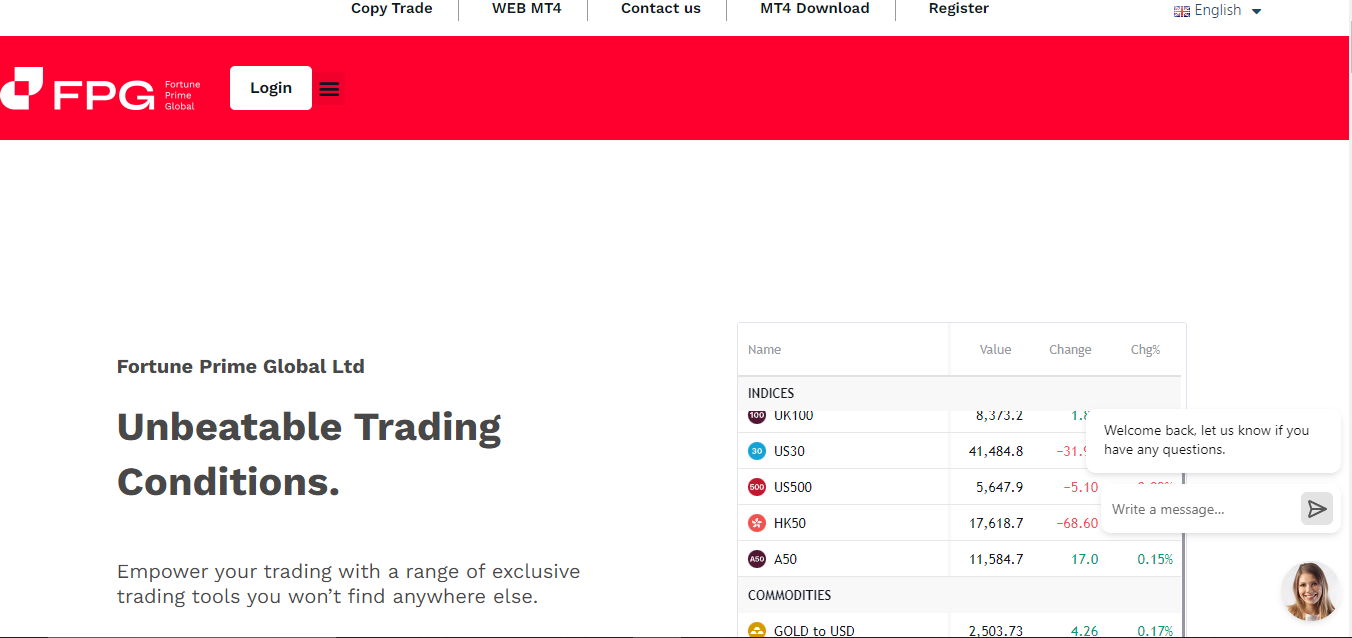
Task: Click the Welcome back chat bubble
Action: pyautogui.click(x=1213, y=440)
